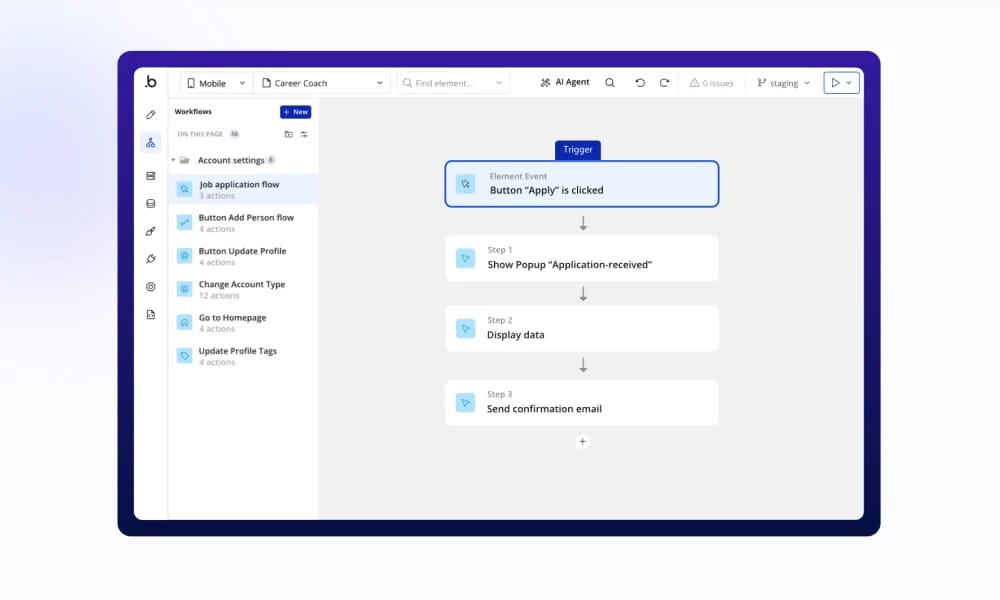Open the Logs document icon in sidebar

pos(151,314)
